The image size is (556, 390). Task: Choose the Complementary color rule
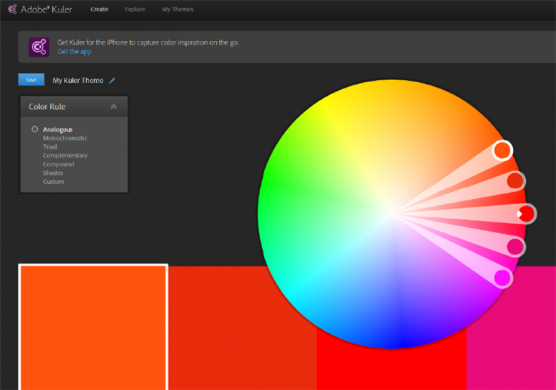[x=65, y=155]
